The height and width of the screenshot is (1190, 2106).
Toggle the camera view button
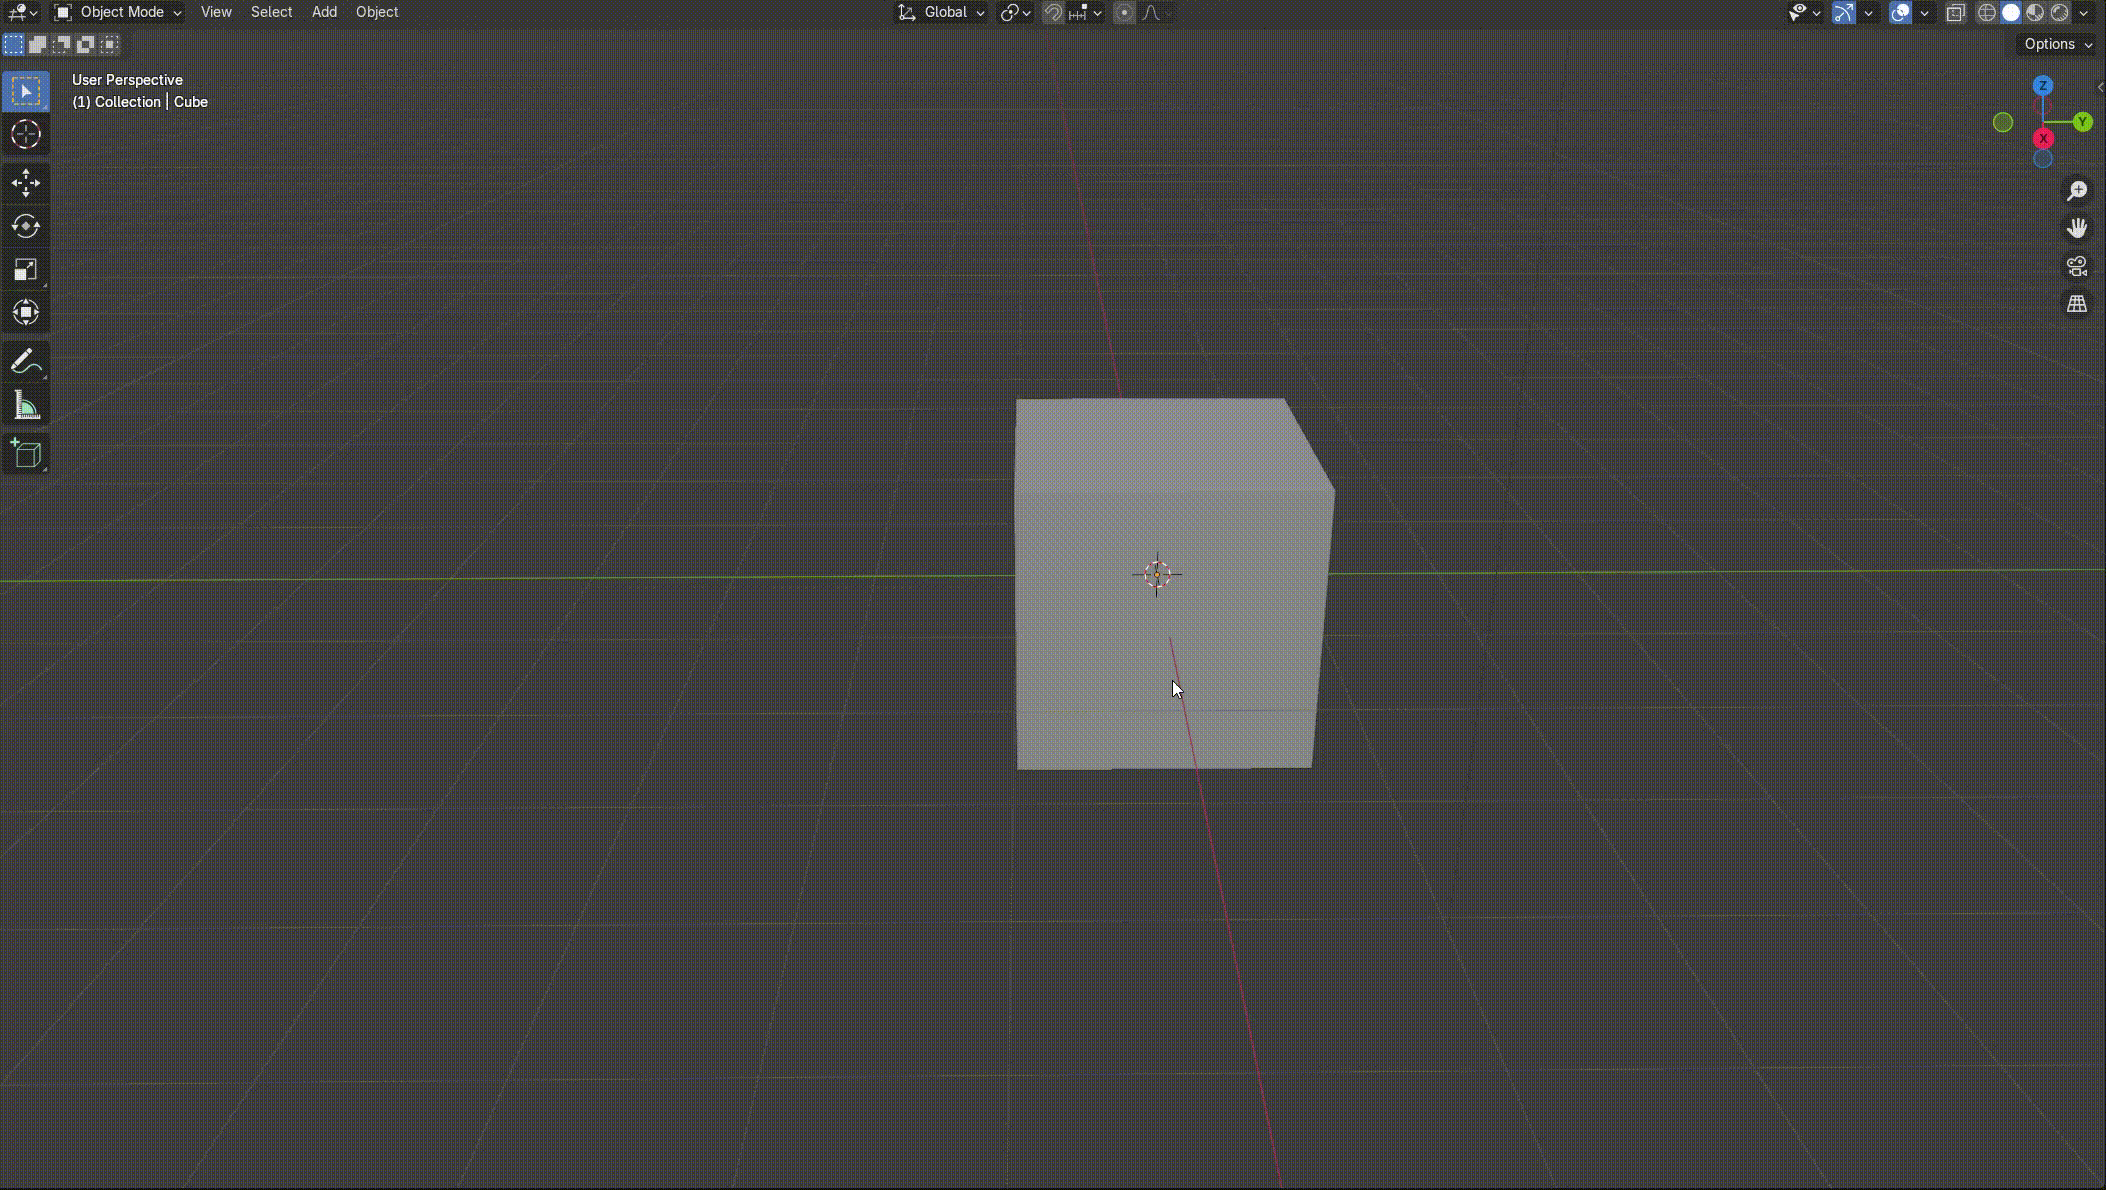click(2077, 266)
